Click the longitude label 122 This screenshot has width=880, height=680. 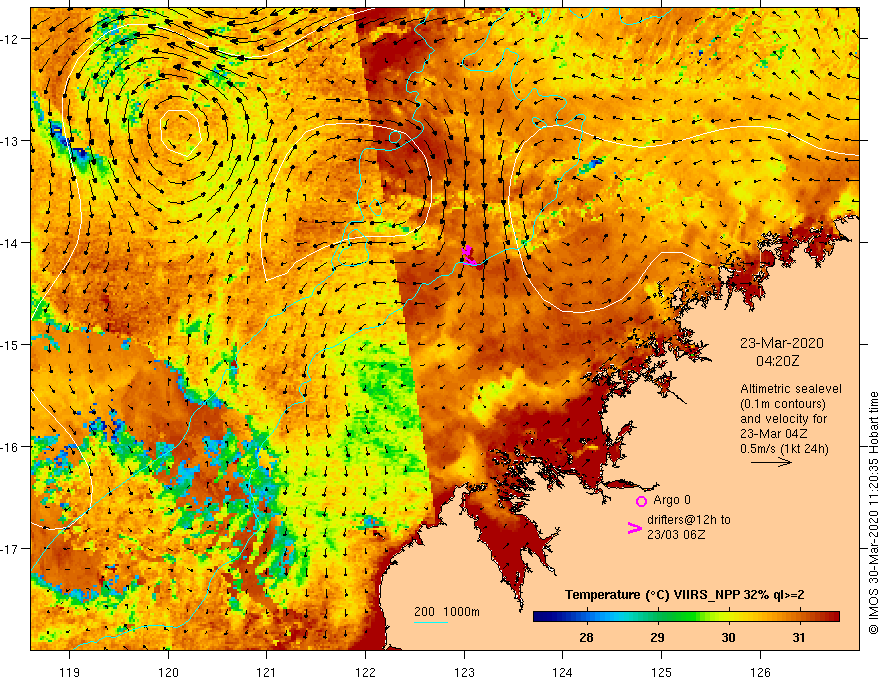[365, 672]
